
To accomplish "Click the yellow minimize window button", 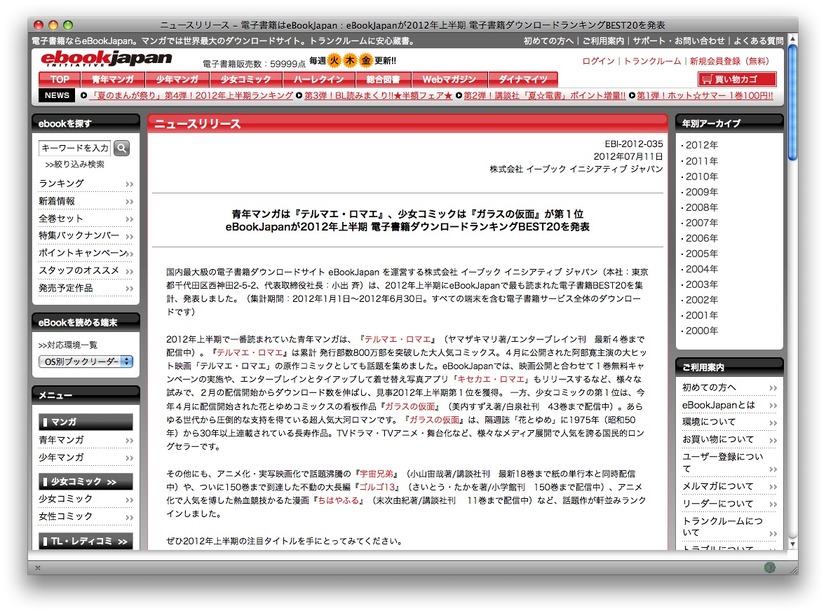I will pyautogui.click(x=53, y=25).
